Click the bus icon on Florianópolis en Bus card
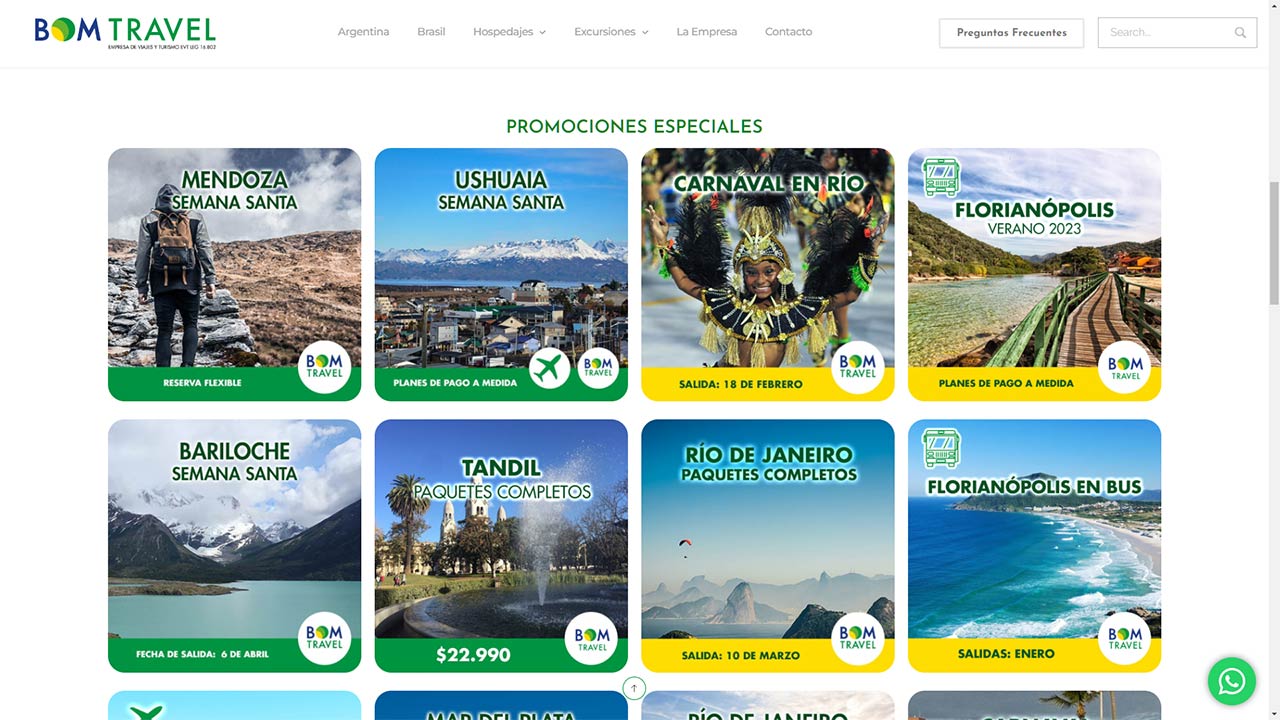The image size is (1280, 720). [940, 448]
